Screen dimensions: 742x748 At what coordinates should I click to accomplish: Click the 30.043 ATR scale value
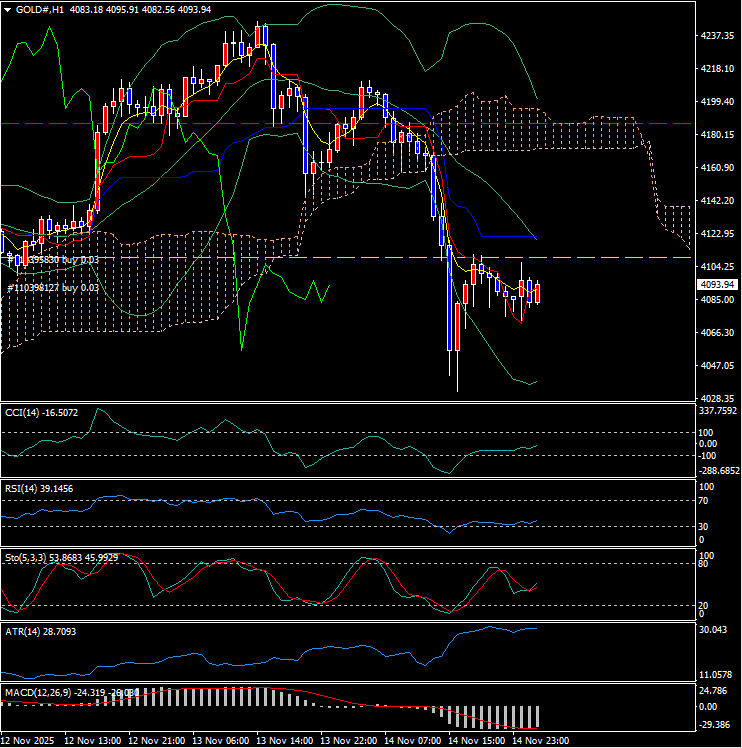point(715,630)
